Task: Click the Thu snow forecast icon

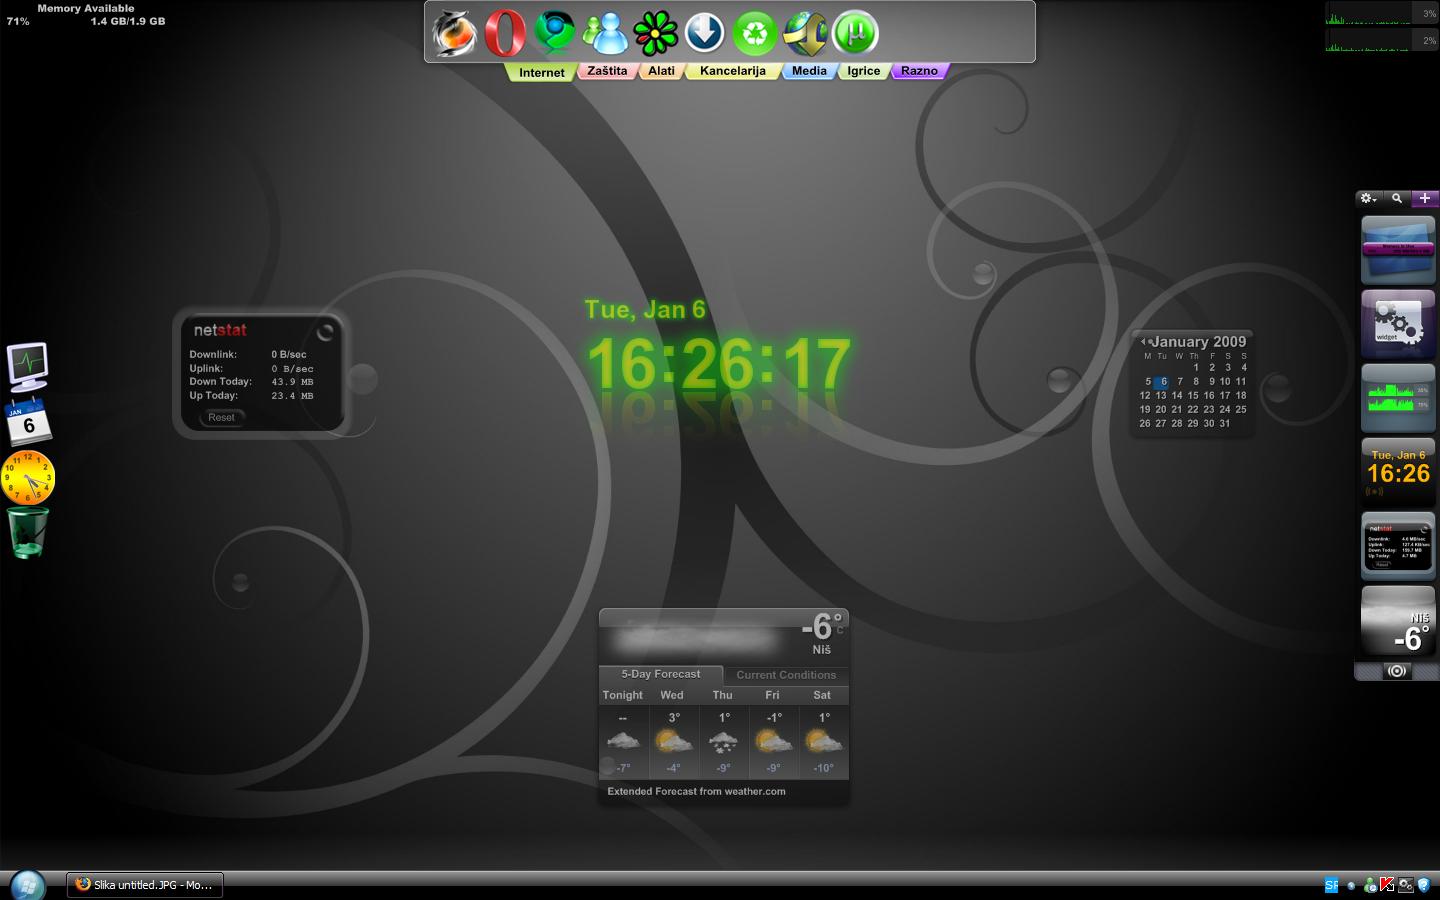Action: 723,742
